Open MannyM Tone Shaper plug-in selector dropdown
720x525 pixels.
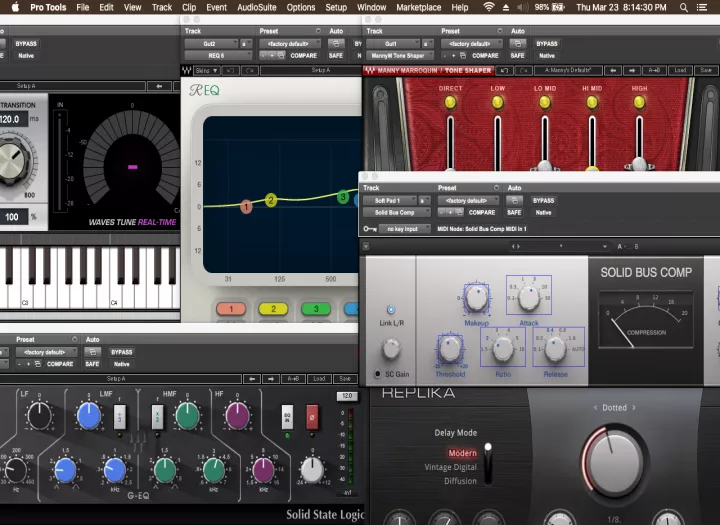click(400, 56)
